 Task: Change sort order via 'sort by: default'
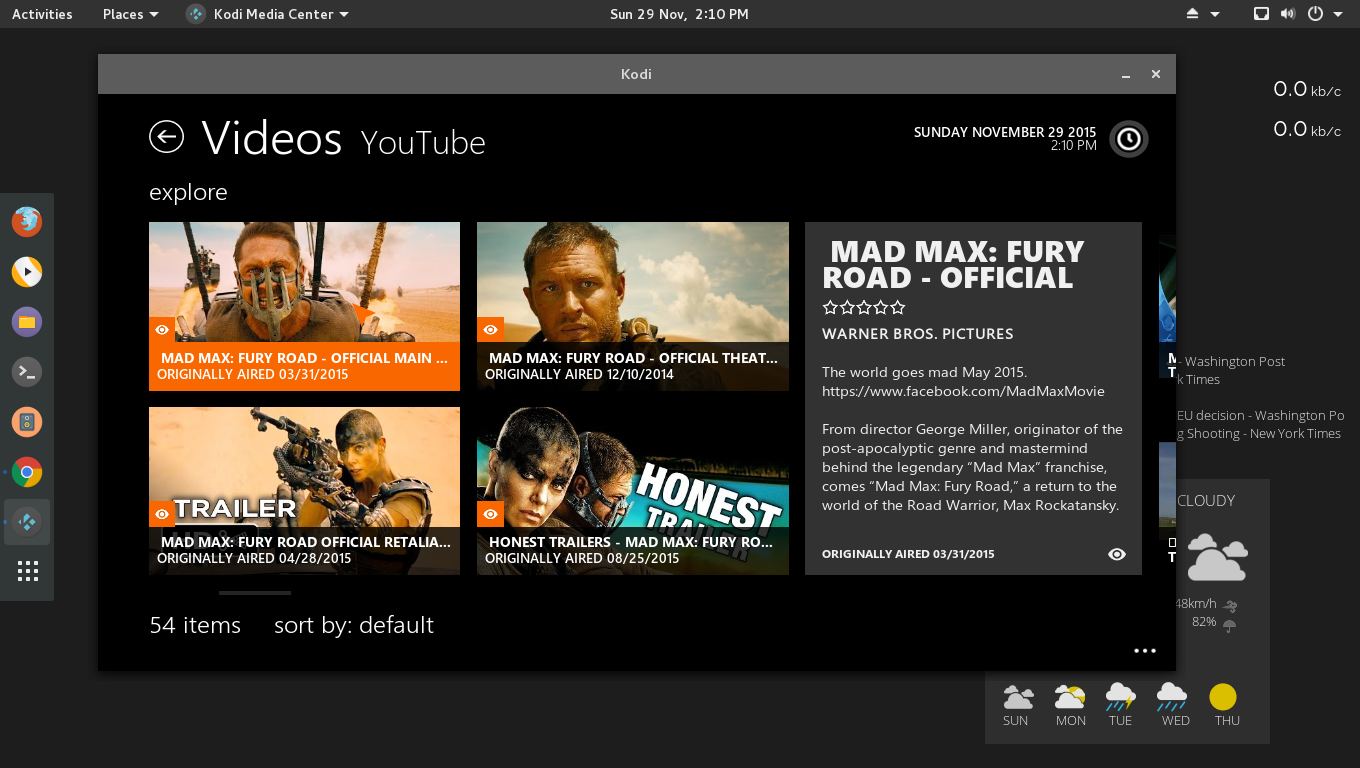(354, 625)
